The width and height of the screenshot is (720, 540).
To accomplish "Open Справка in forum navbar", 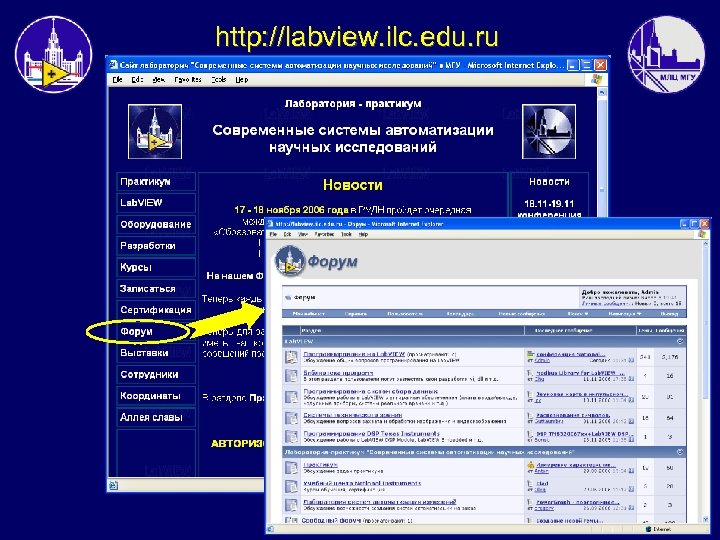I will [x=355, y=314].
